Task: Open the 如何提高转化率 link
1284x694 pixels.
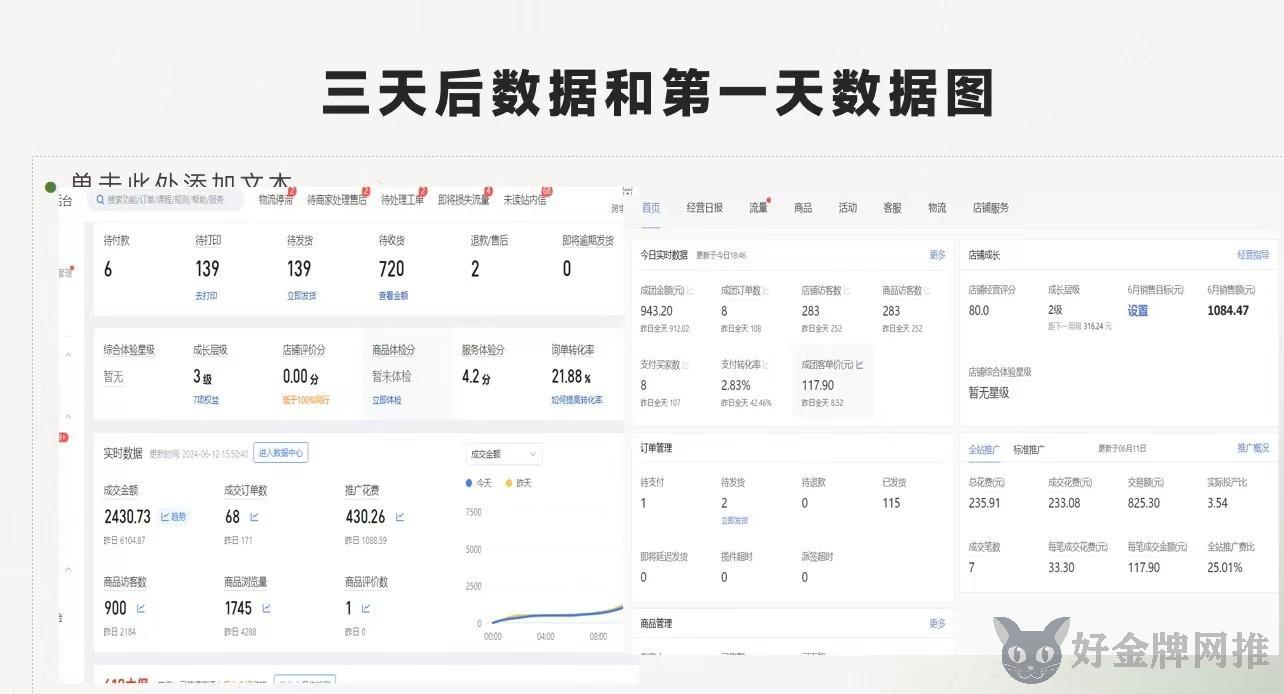Action: pyautogui.click(x=577, y=400)
